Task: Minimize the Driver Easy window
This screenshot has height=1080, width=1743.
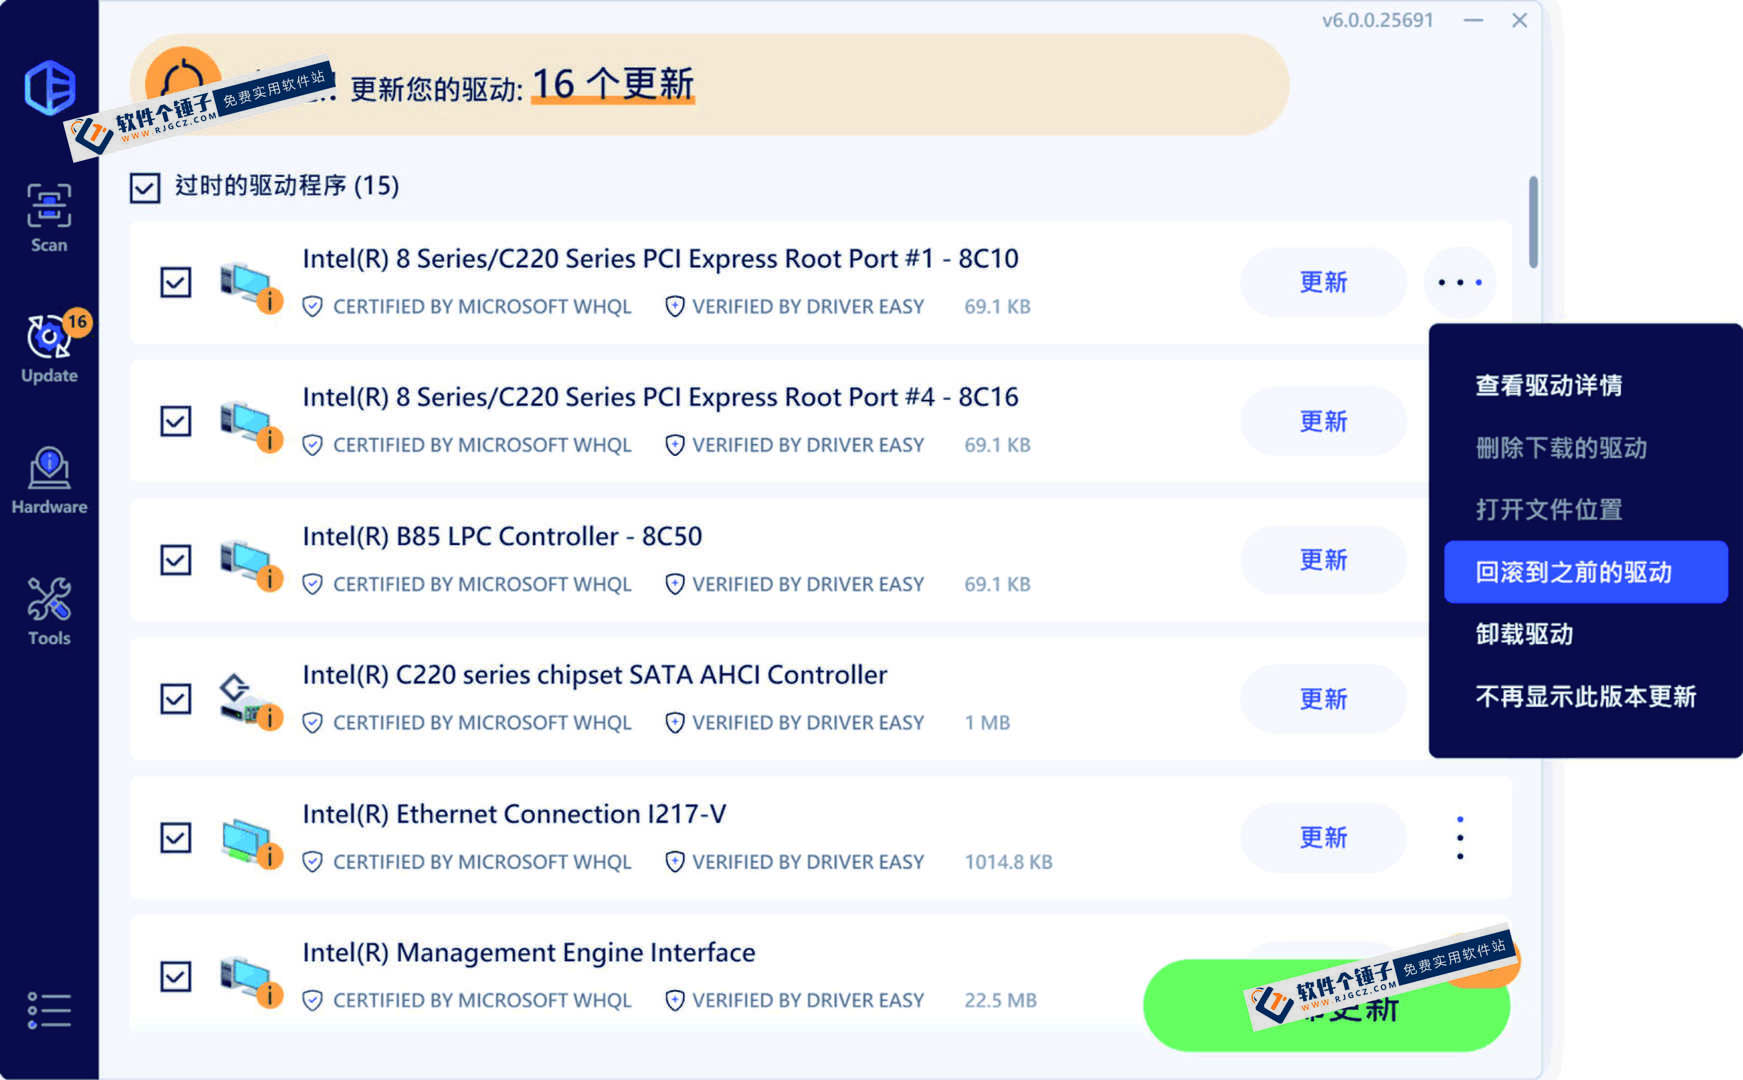Action: pos(1473,20)
